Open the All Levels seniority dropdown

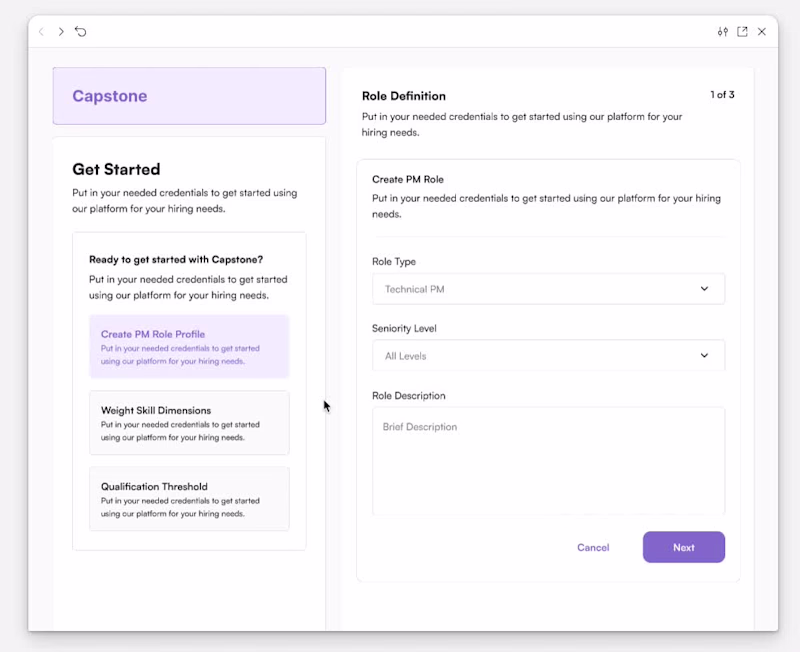pos(548,356)
